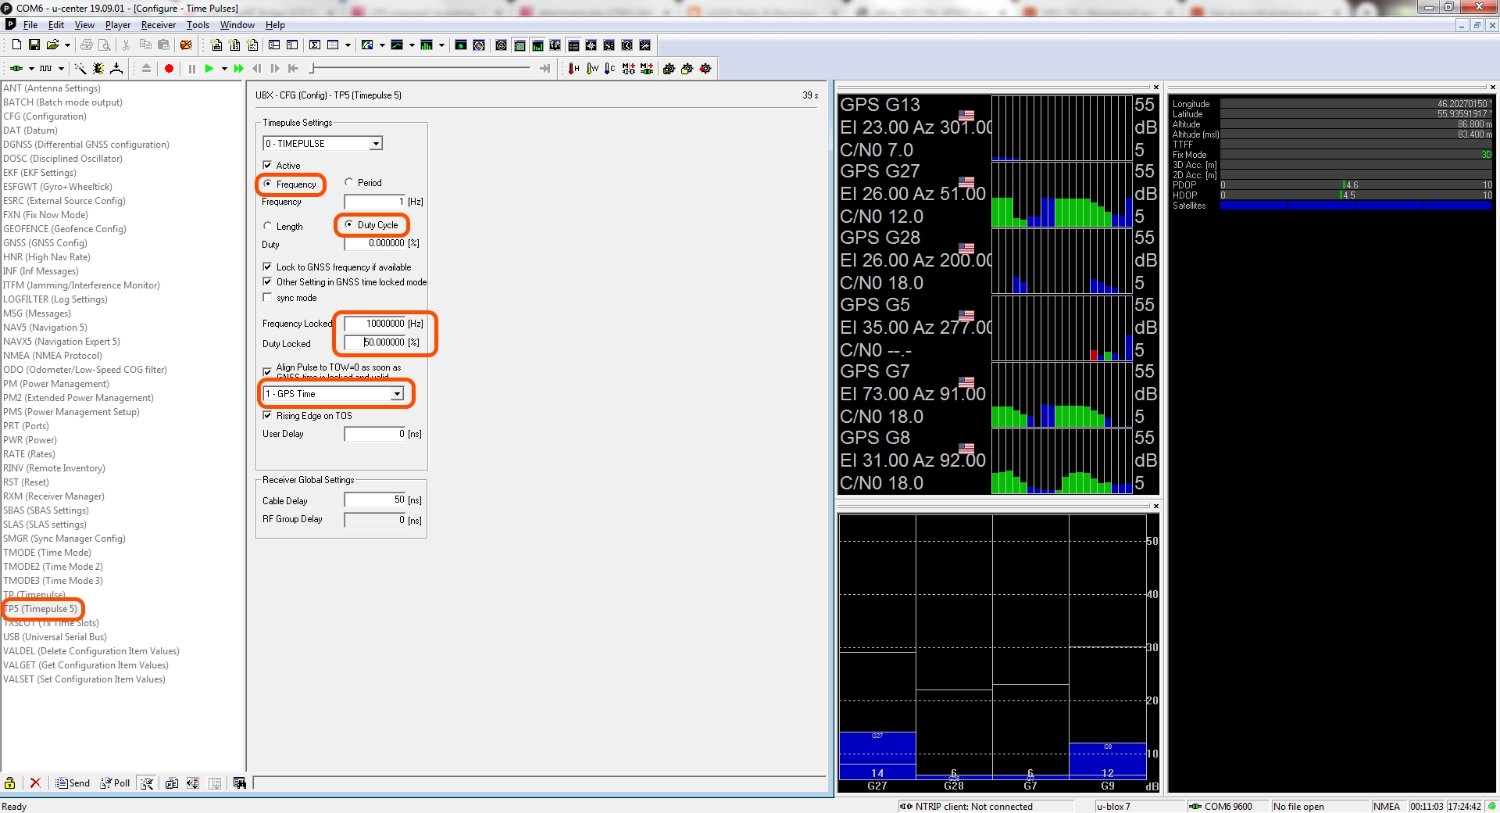Click the chart view icon
This screenshot has height=813, width=1500.
(x=397, y=45)
